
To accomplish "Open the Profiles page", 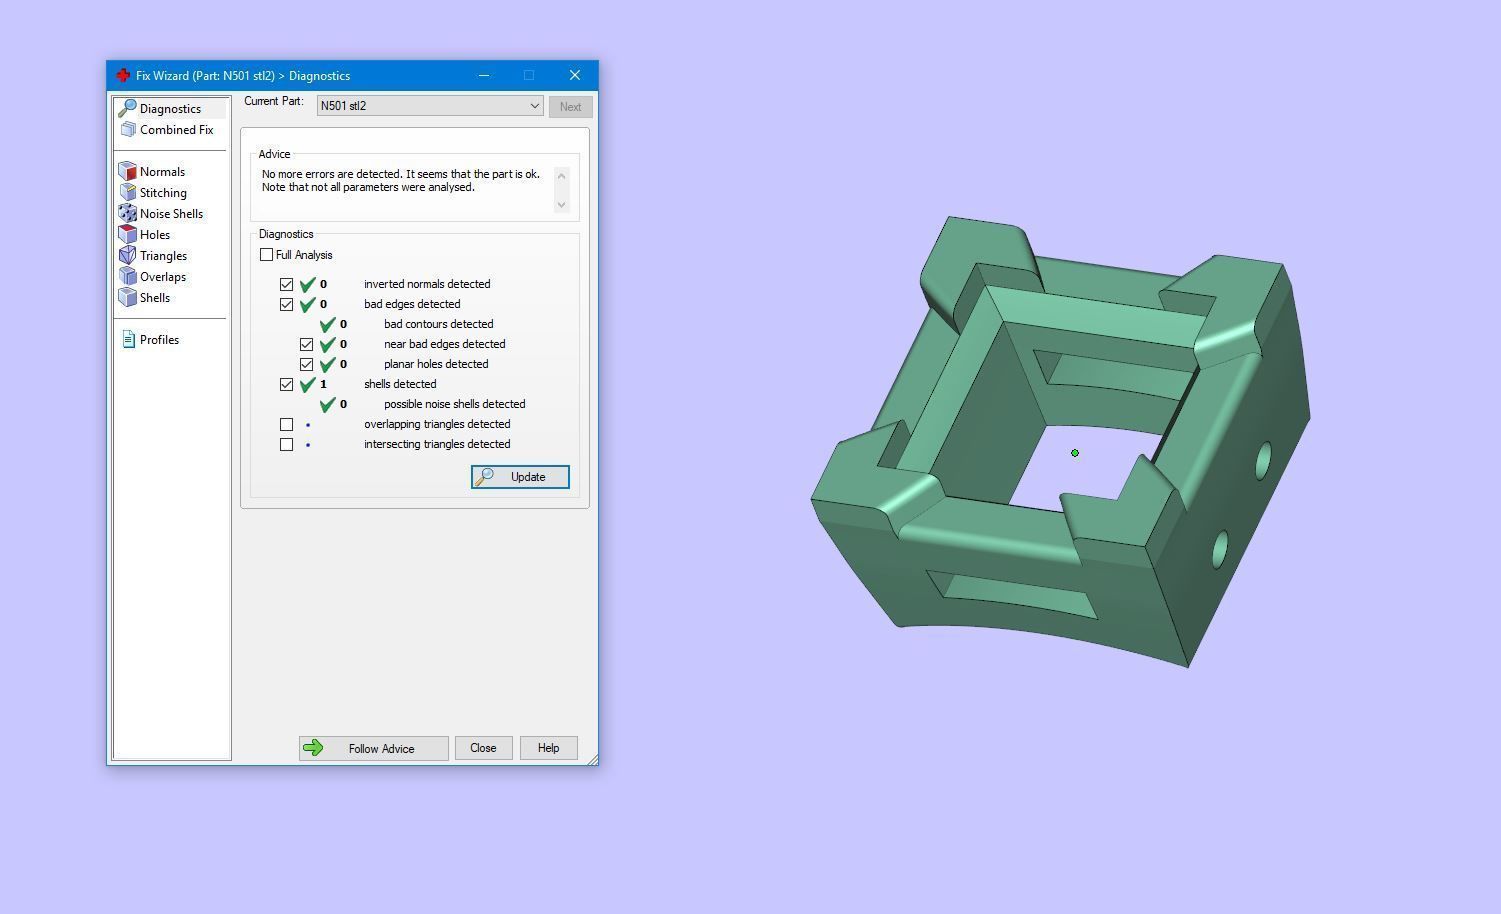I will pos(159,339).
